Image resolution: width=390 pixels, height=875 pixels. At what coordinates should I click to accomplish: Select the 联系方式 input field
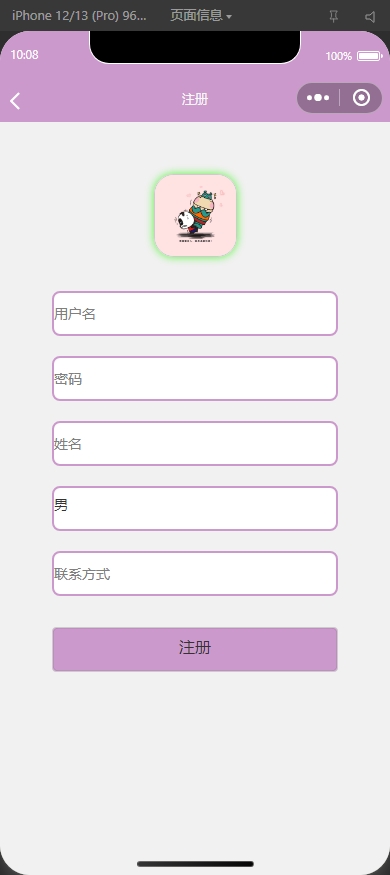point(195,574)
